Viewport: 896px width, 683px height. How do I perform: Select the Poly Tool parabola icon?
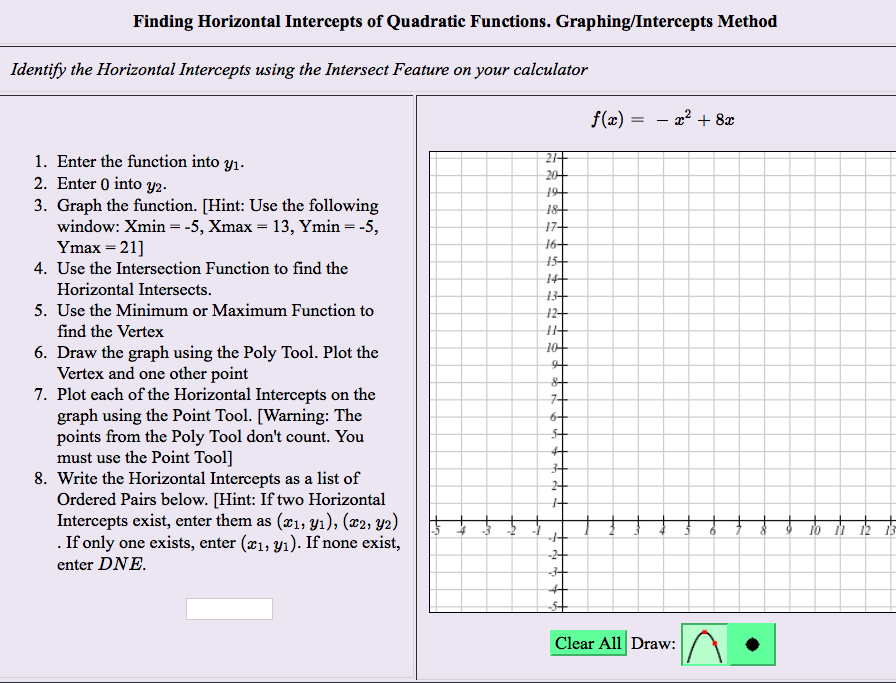703,644
